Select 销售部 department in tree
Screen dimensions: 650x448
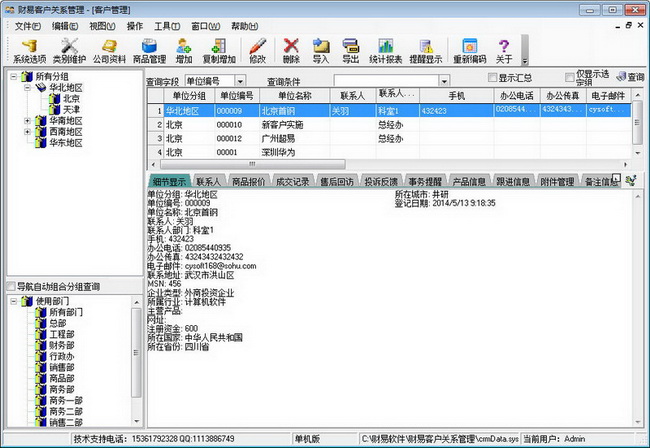(62, 367)
